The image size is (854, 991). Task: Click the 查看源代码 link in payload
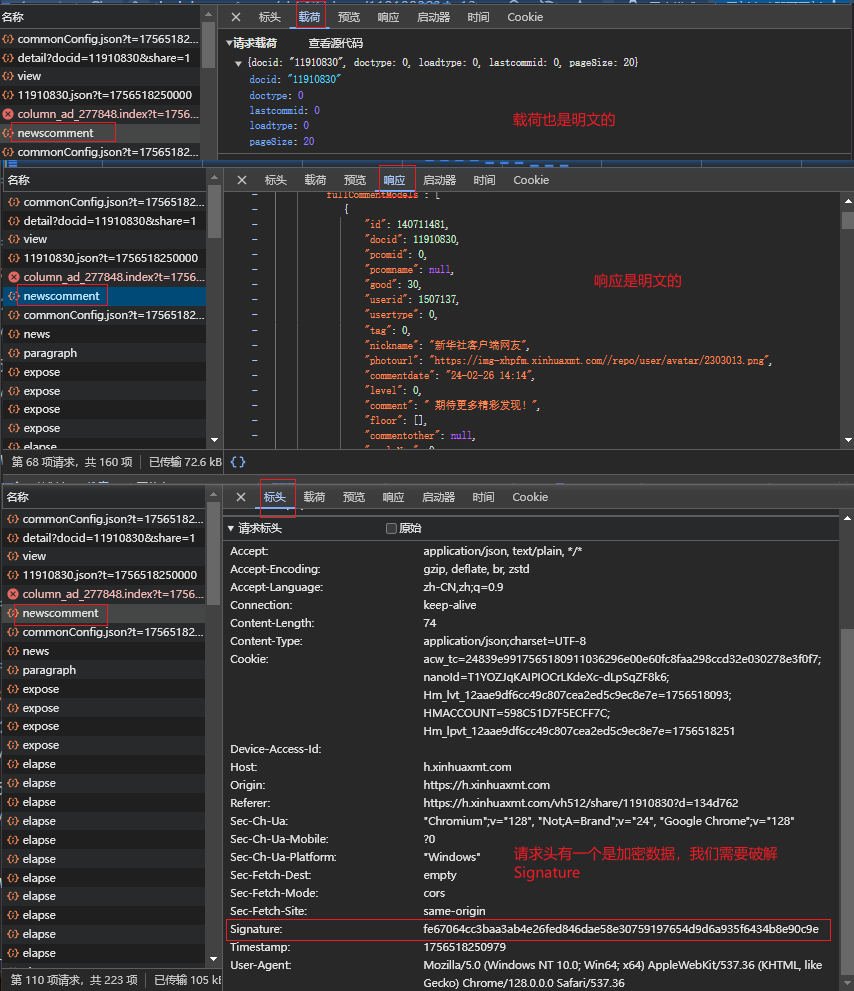coord(336,43)
